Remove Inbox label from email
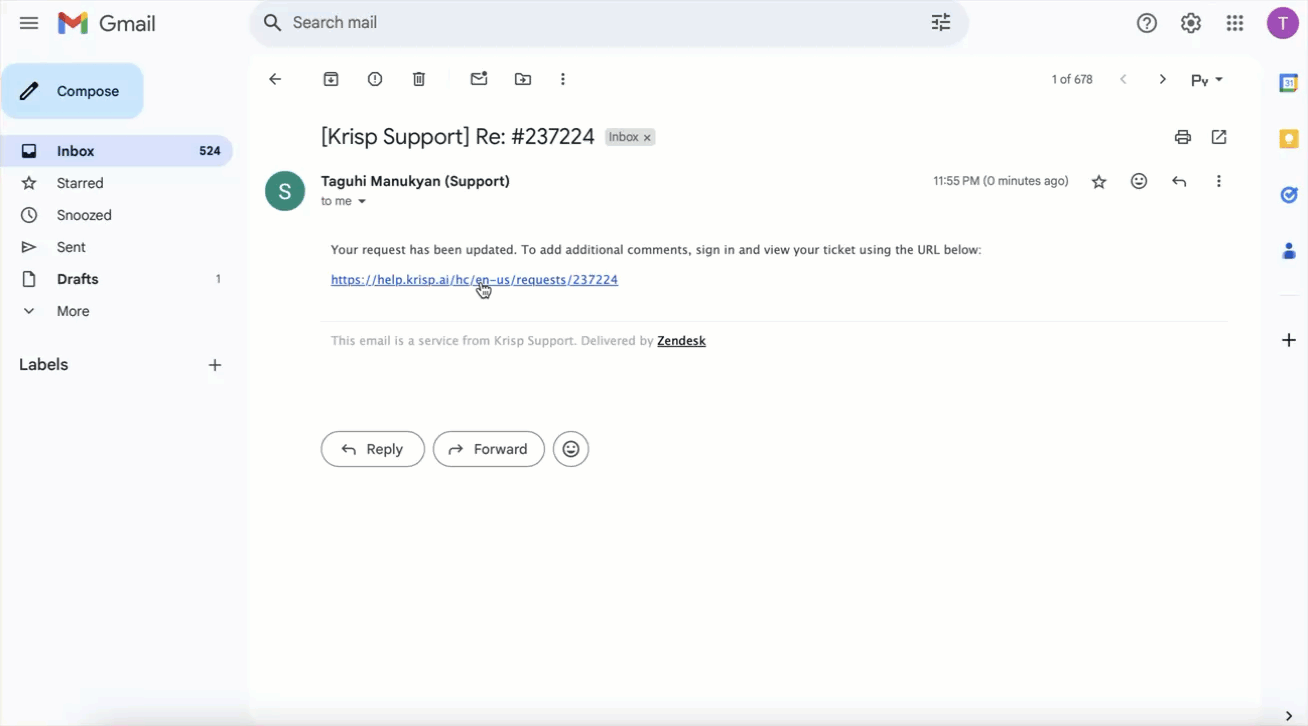 point(647,137)
